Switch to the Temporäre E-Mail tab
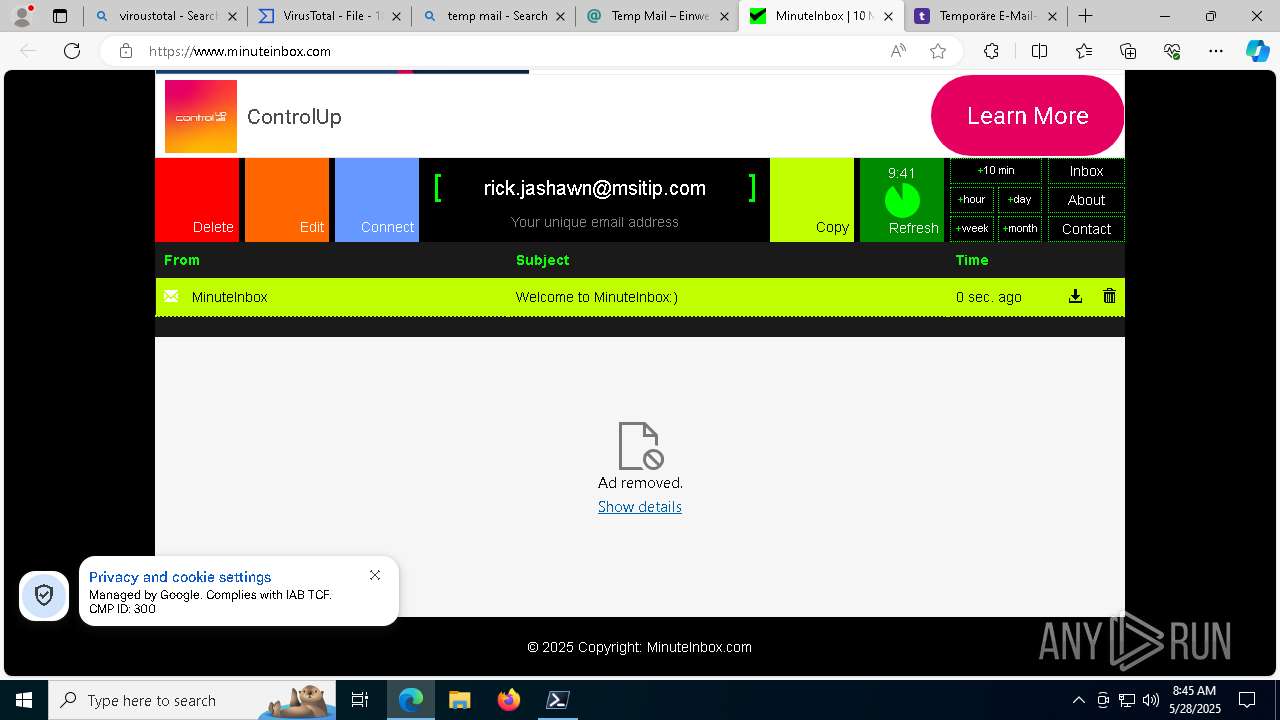Viewport: 1280px width, 720px height. click(x=985, y=16)
